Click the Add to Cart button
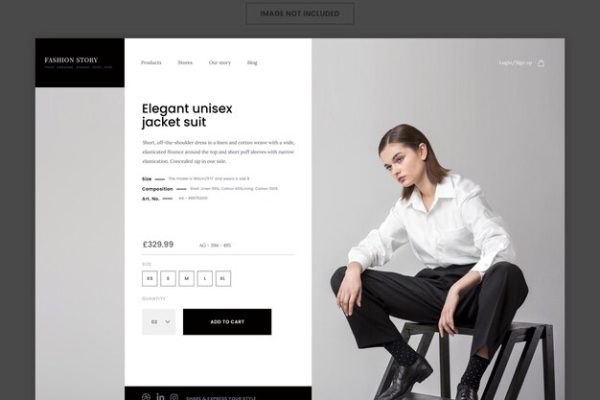The image size is (600, 400). pos(227,322)
